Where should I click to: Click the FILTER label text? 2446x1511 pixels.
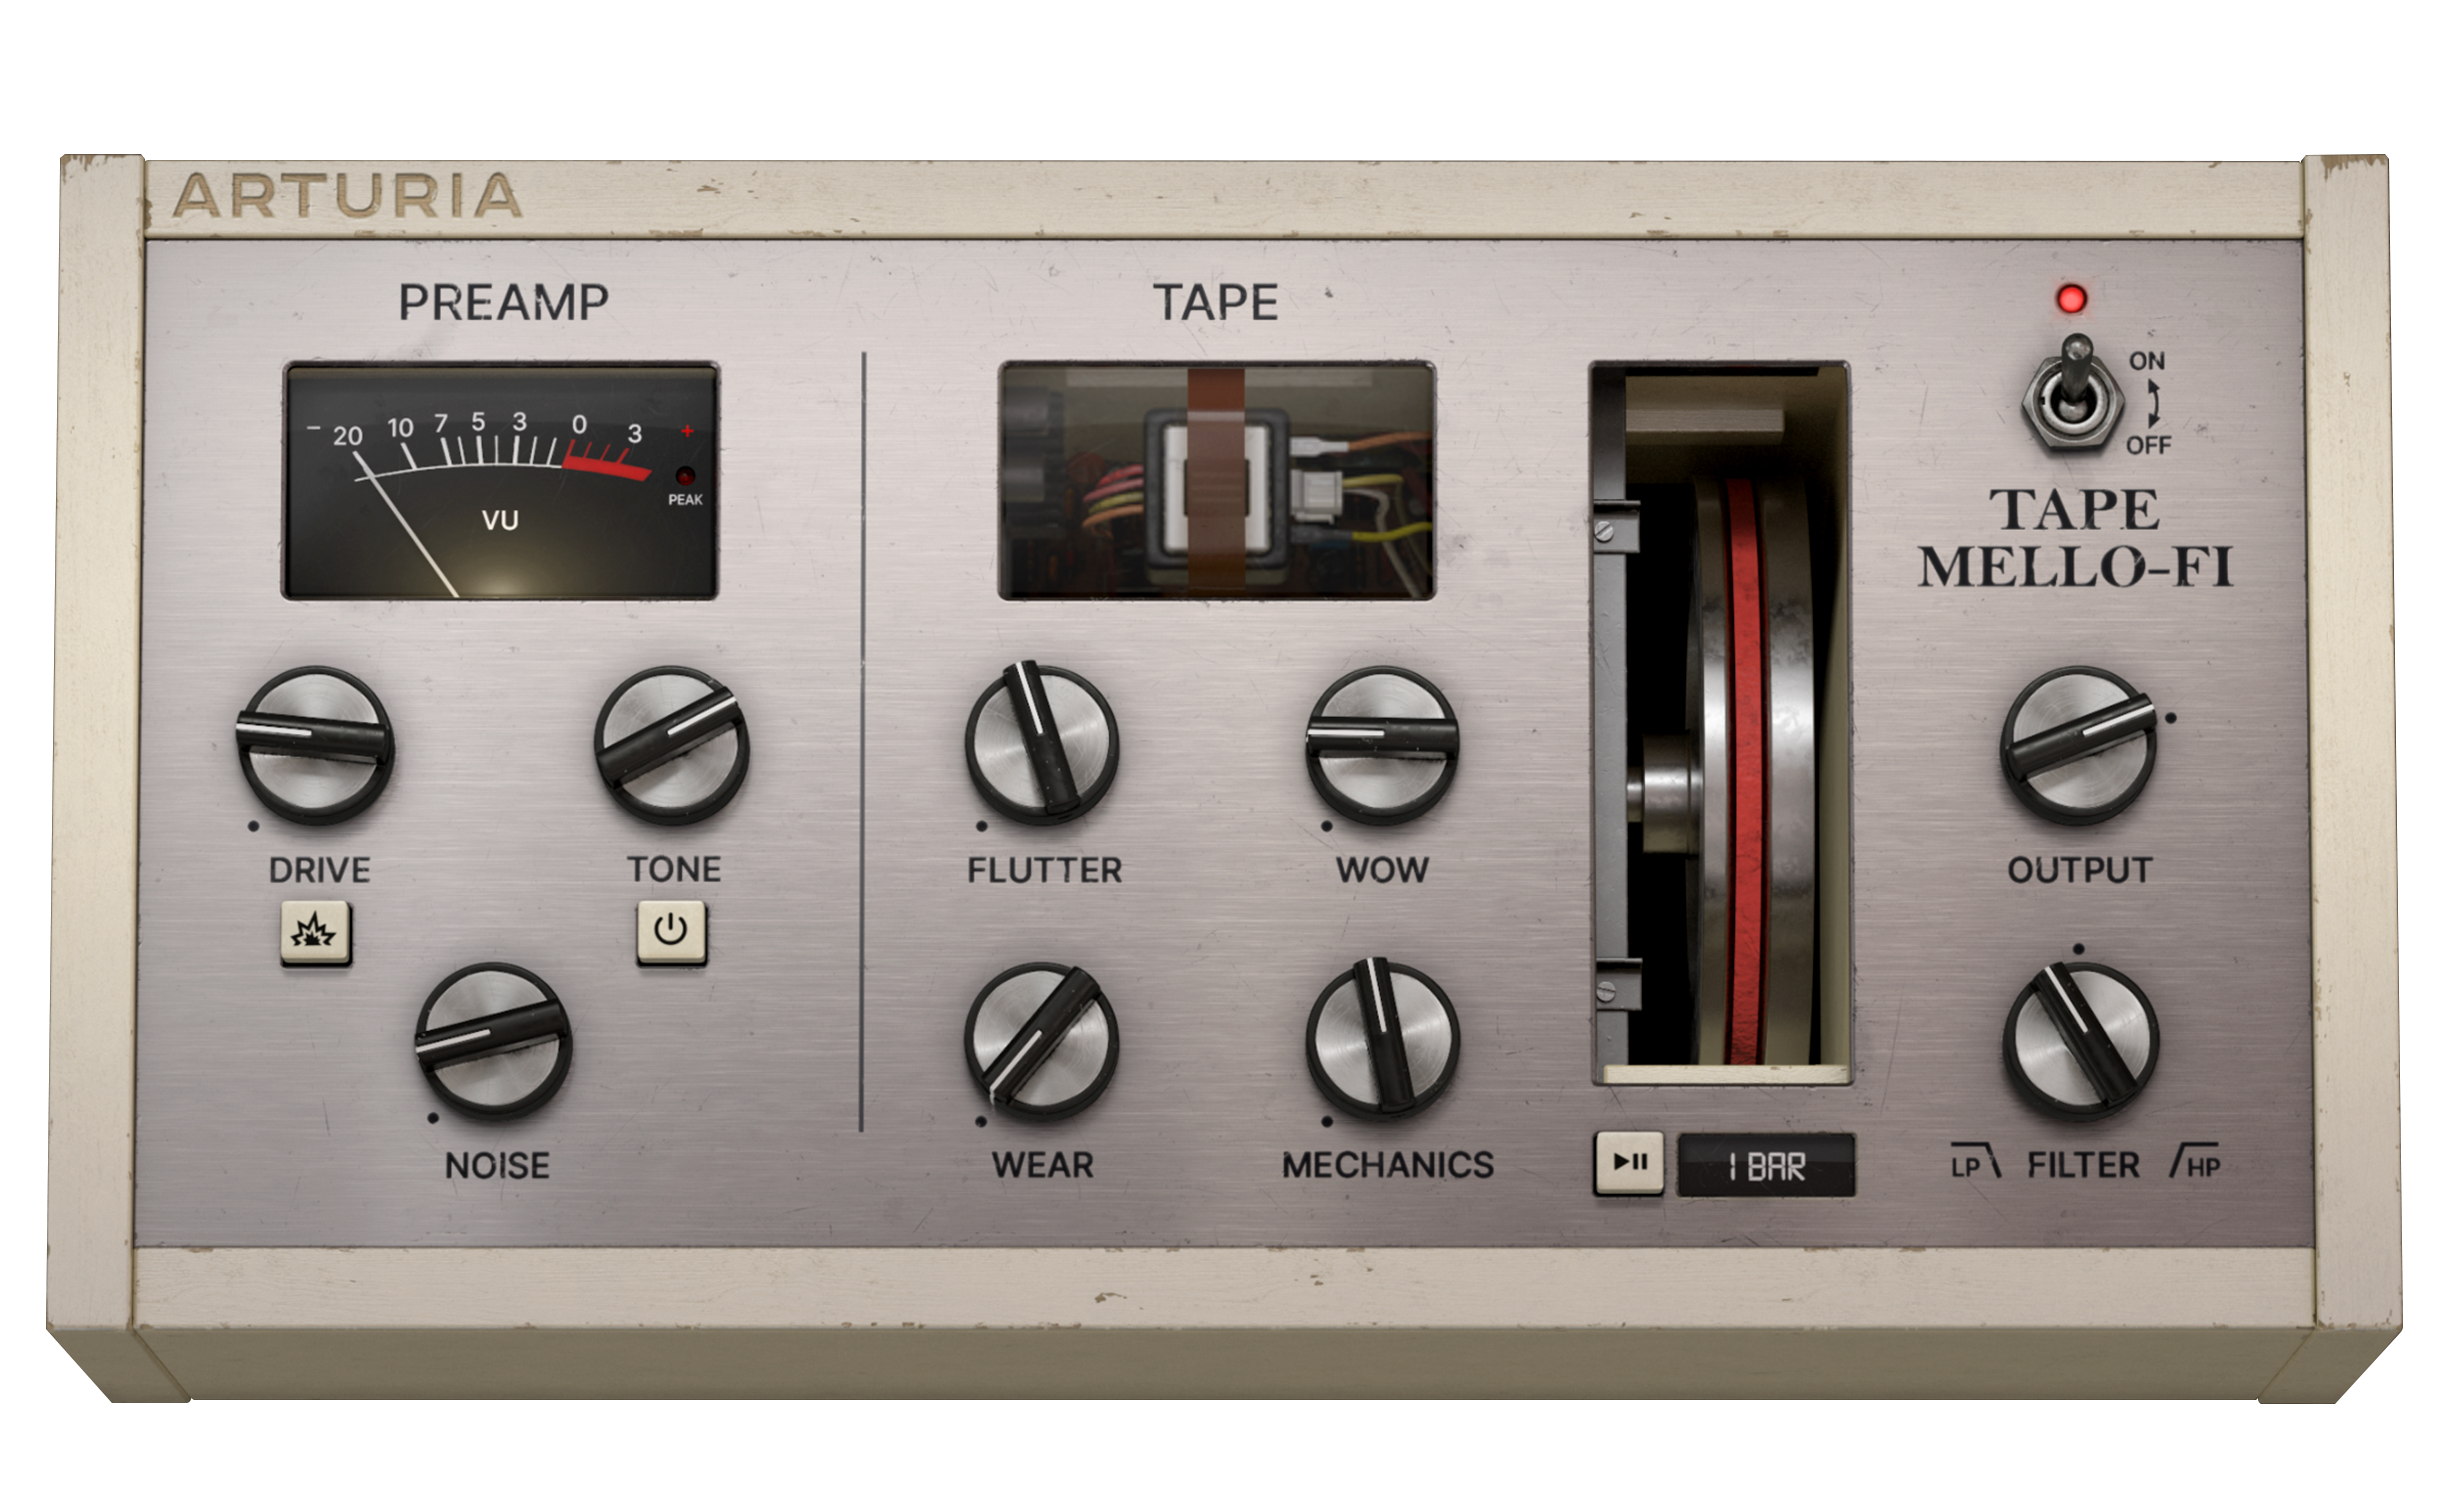tap(2083, 1165)
